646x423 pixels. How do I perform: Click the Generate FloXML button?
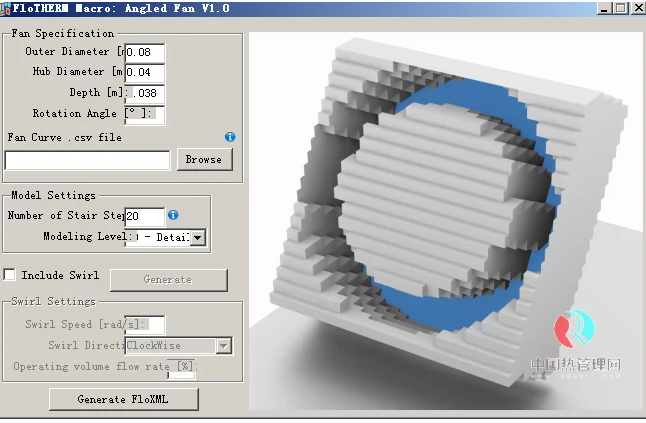124,399
